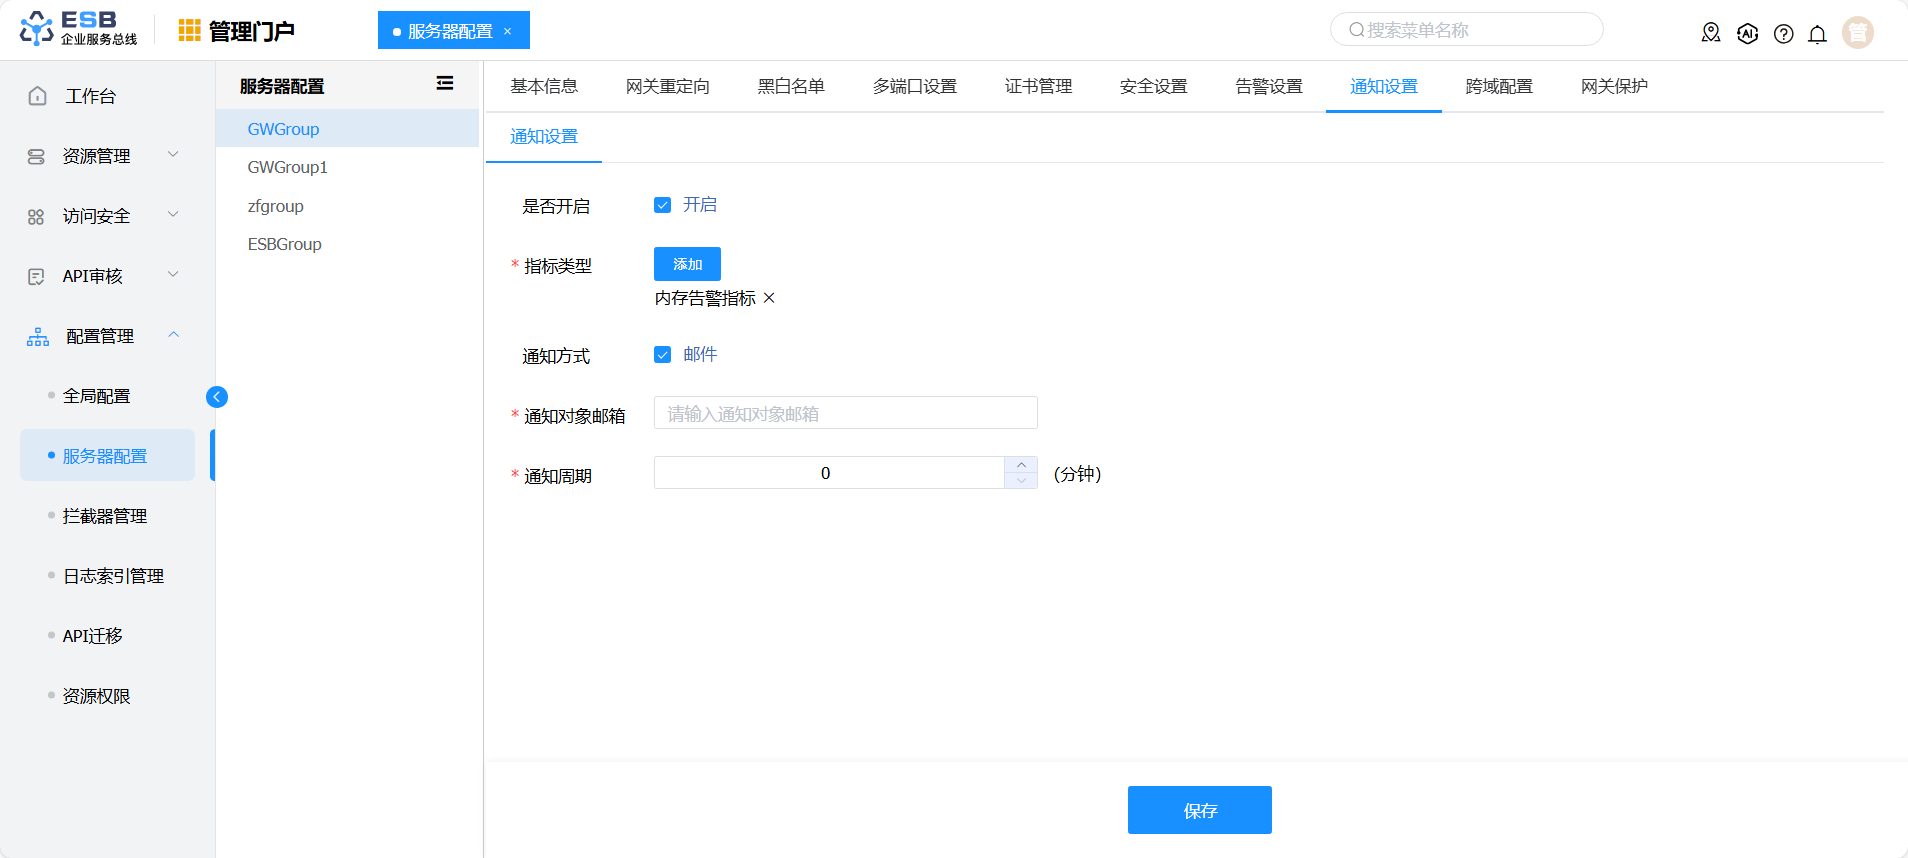Uncheck the 开启 checkbox

(662, 205)
